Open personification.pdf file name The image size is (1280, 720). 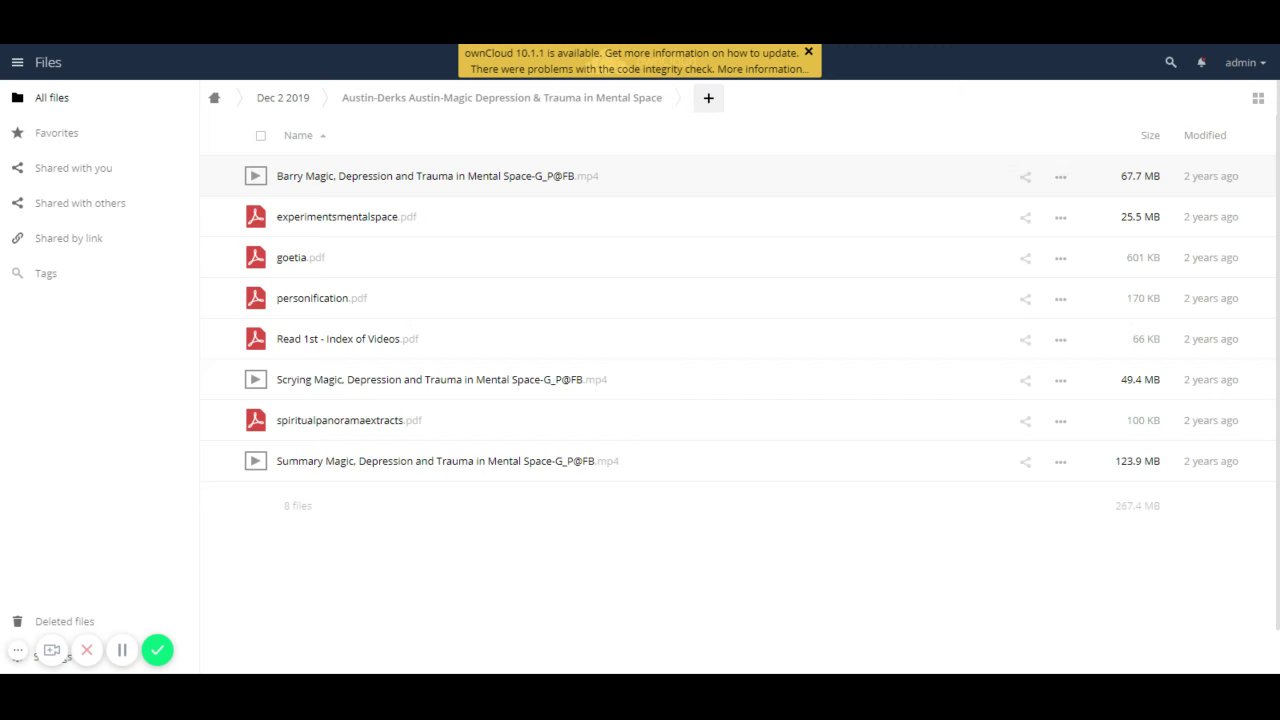pos(322,298)
